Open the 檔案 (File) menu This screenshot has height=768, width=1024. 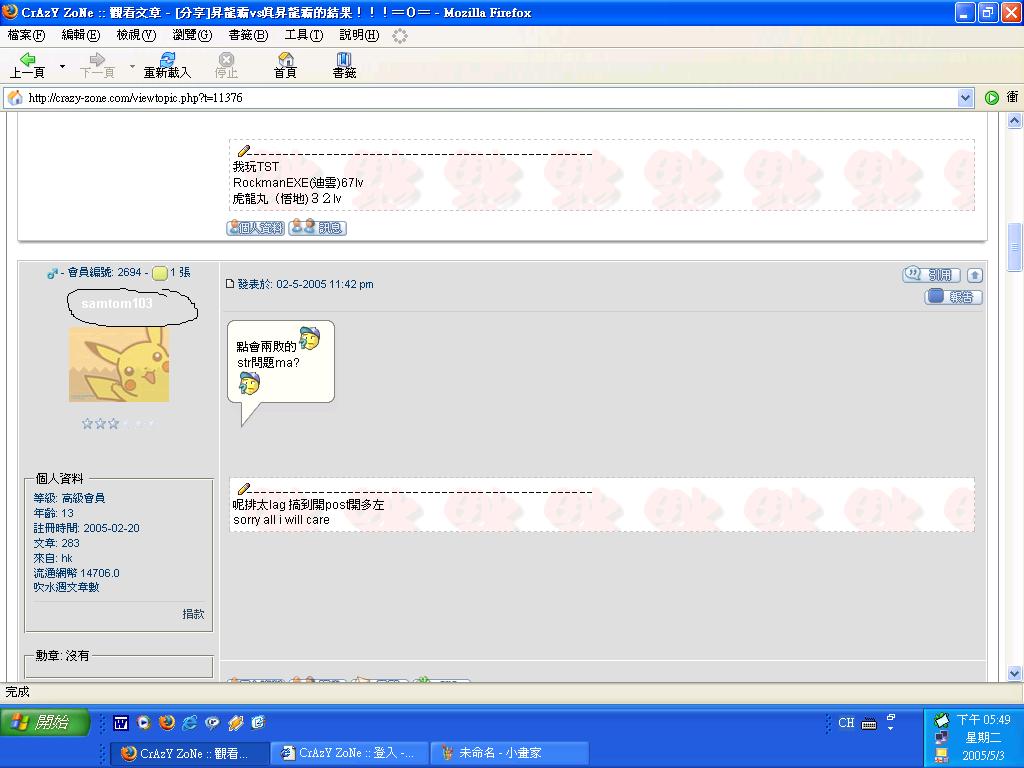[x=26, y=35]
